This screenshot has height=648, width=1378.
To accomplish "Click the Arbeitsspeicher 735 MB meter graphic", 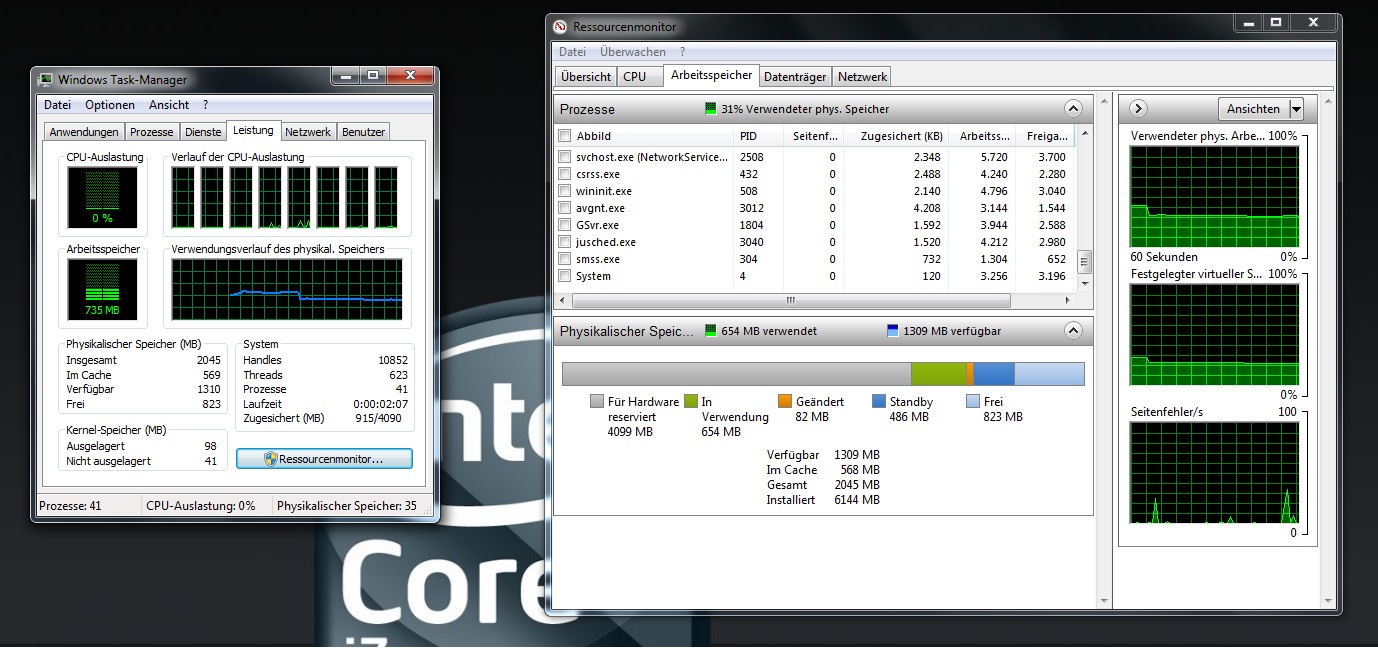I will tap(102, 289).
